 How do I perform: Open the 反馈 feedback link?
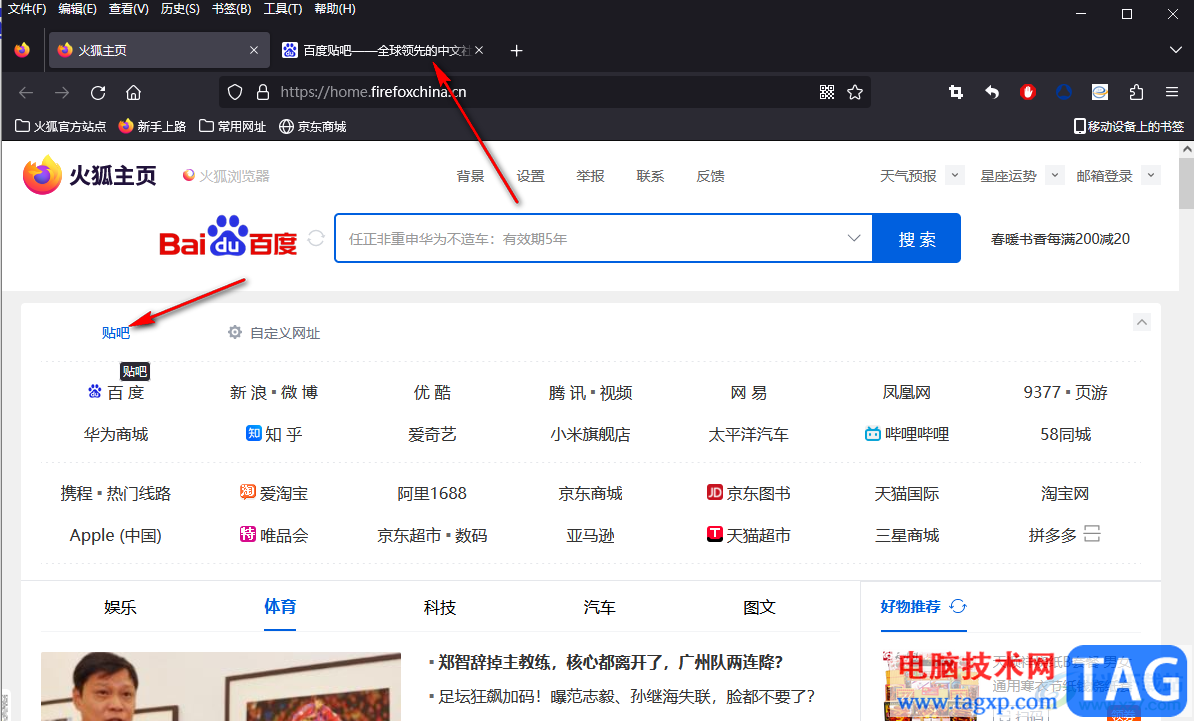pyautogui.click(x=710, y=176)
